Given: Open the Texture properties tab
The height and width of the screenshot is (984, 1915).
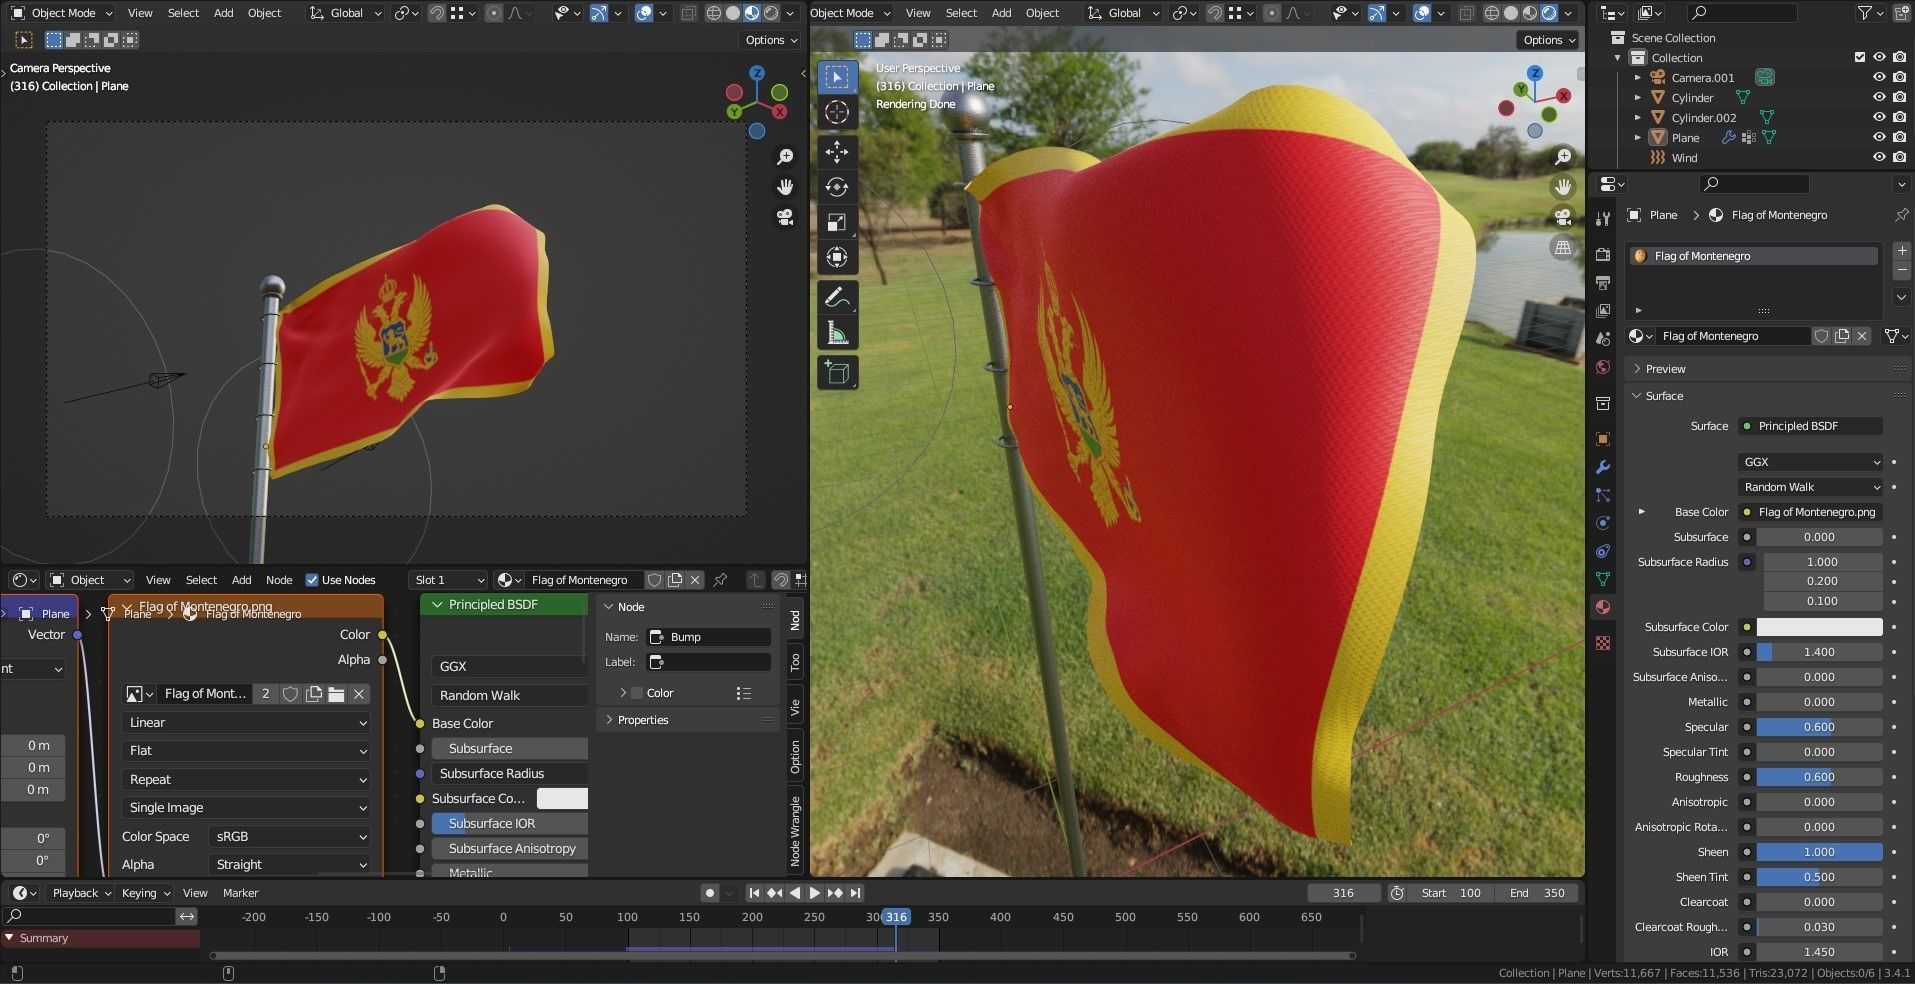Looking at the screenshot, I should 1603,643.
